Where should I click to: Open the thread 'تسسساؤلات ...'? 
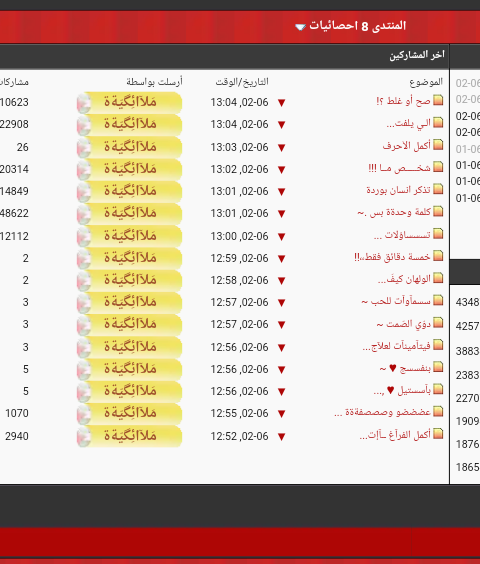(402, 235)
